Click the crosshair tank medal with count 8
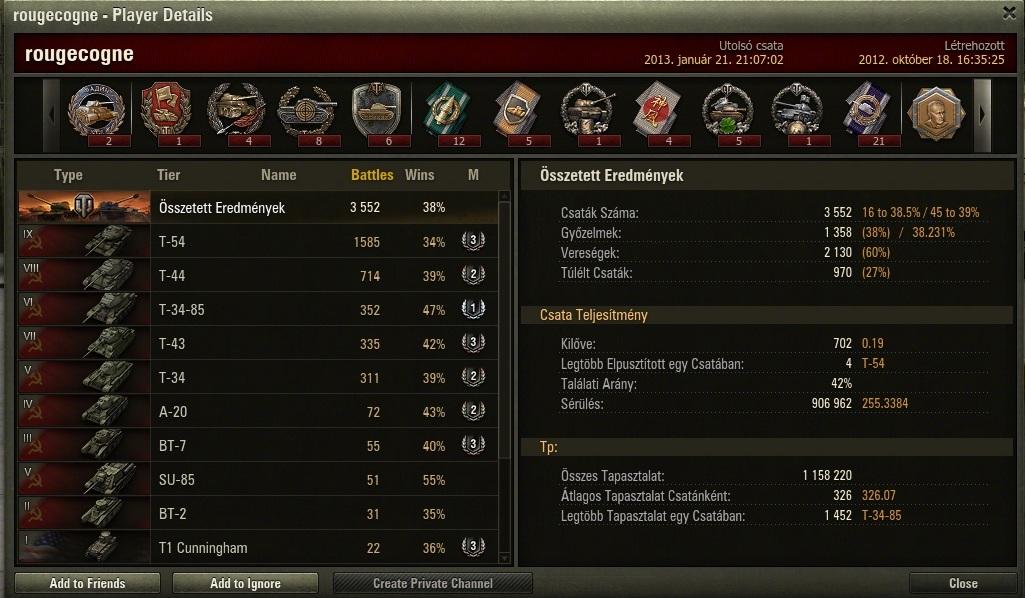Image resolution: width=1025 pixels, height=598 pixels. 307,114
